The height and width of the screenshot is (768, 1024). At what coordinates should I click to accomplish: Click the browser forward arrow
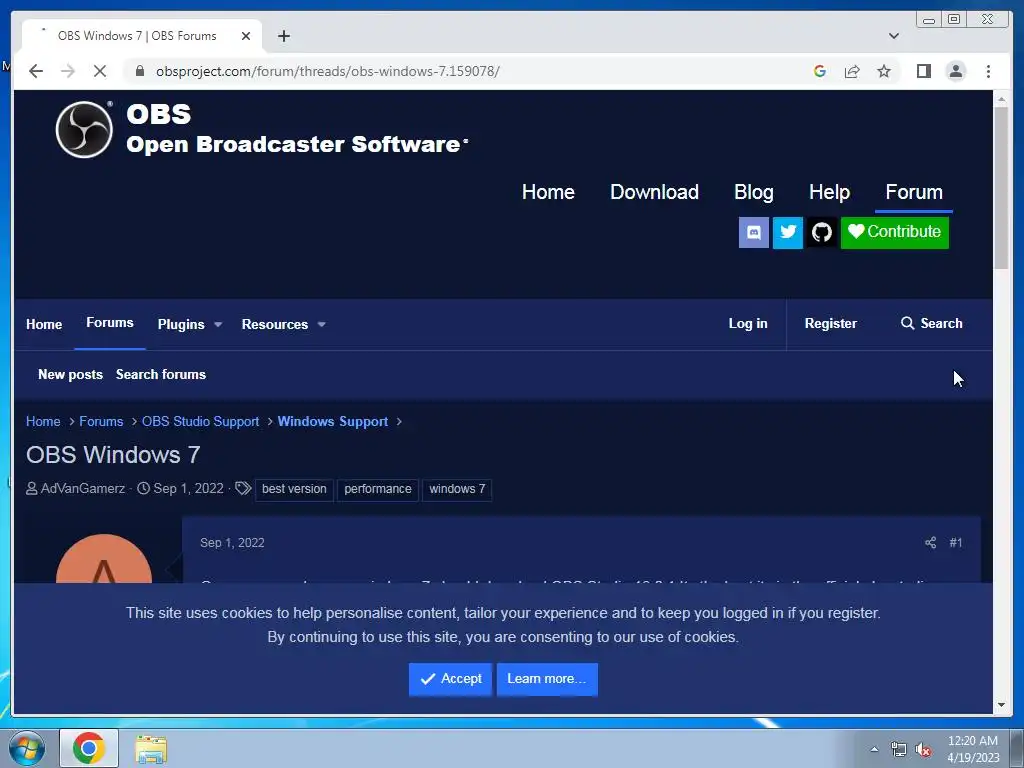pyautogui.click(x=68, y=71)
